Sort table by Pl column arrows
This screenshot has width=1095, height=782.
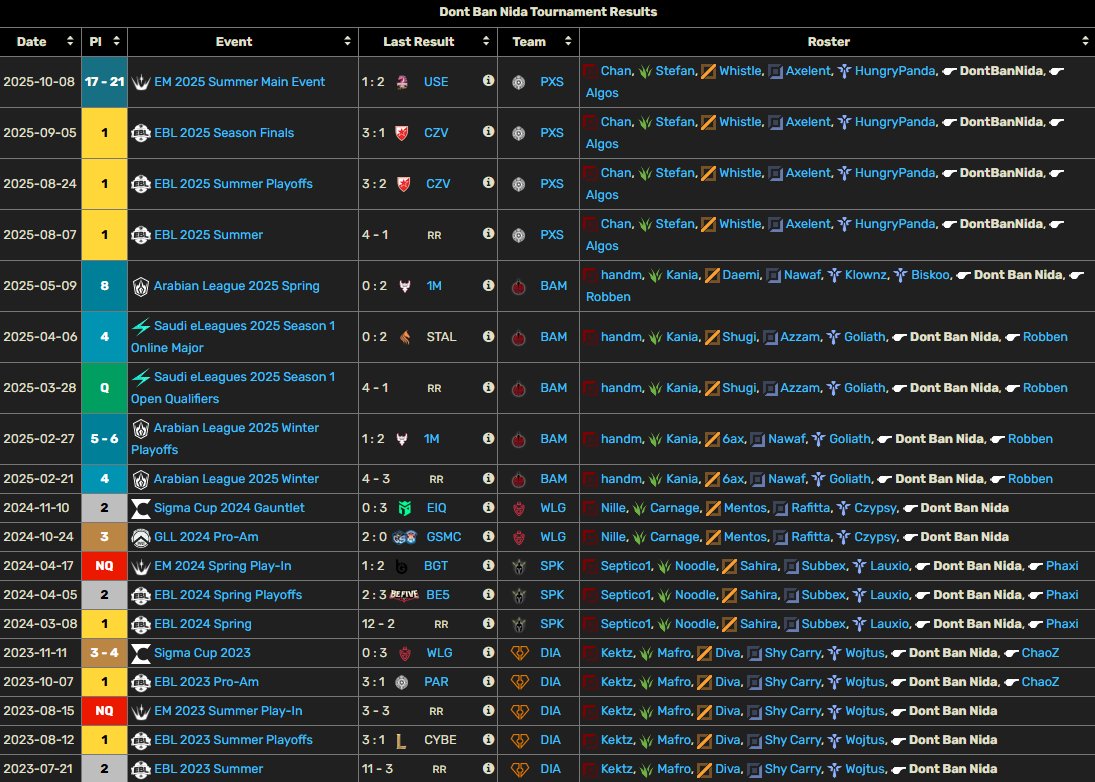pos(116,41)
